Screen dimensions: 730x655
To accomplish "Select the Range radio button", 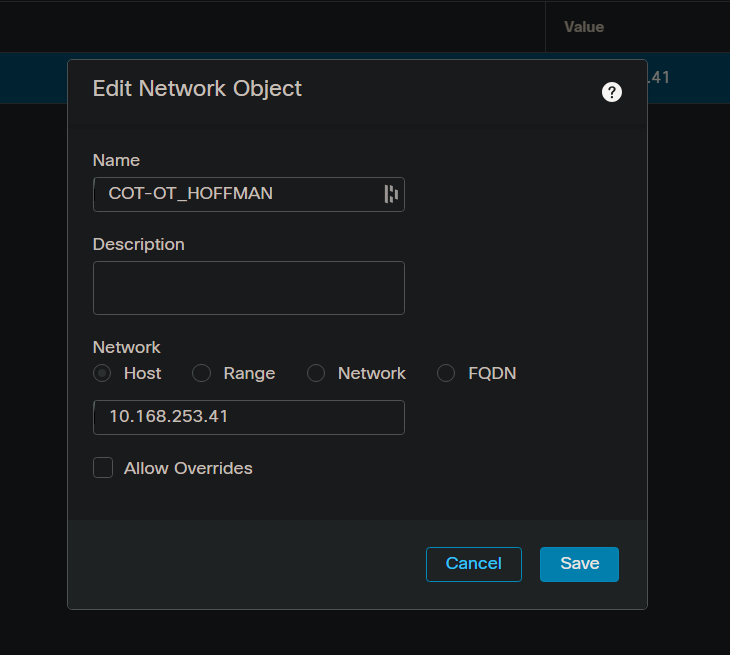I will (x=202, y=373).
